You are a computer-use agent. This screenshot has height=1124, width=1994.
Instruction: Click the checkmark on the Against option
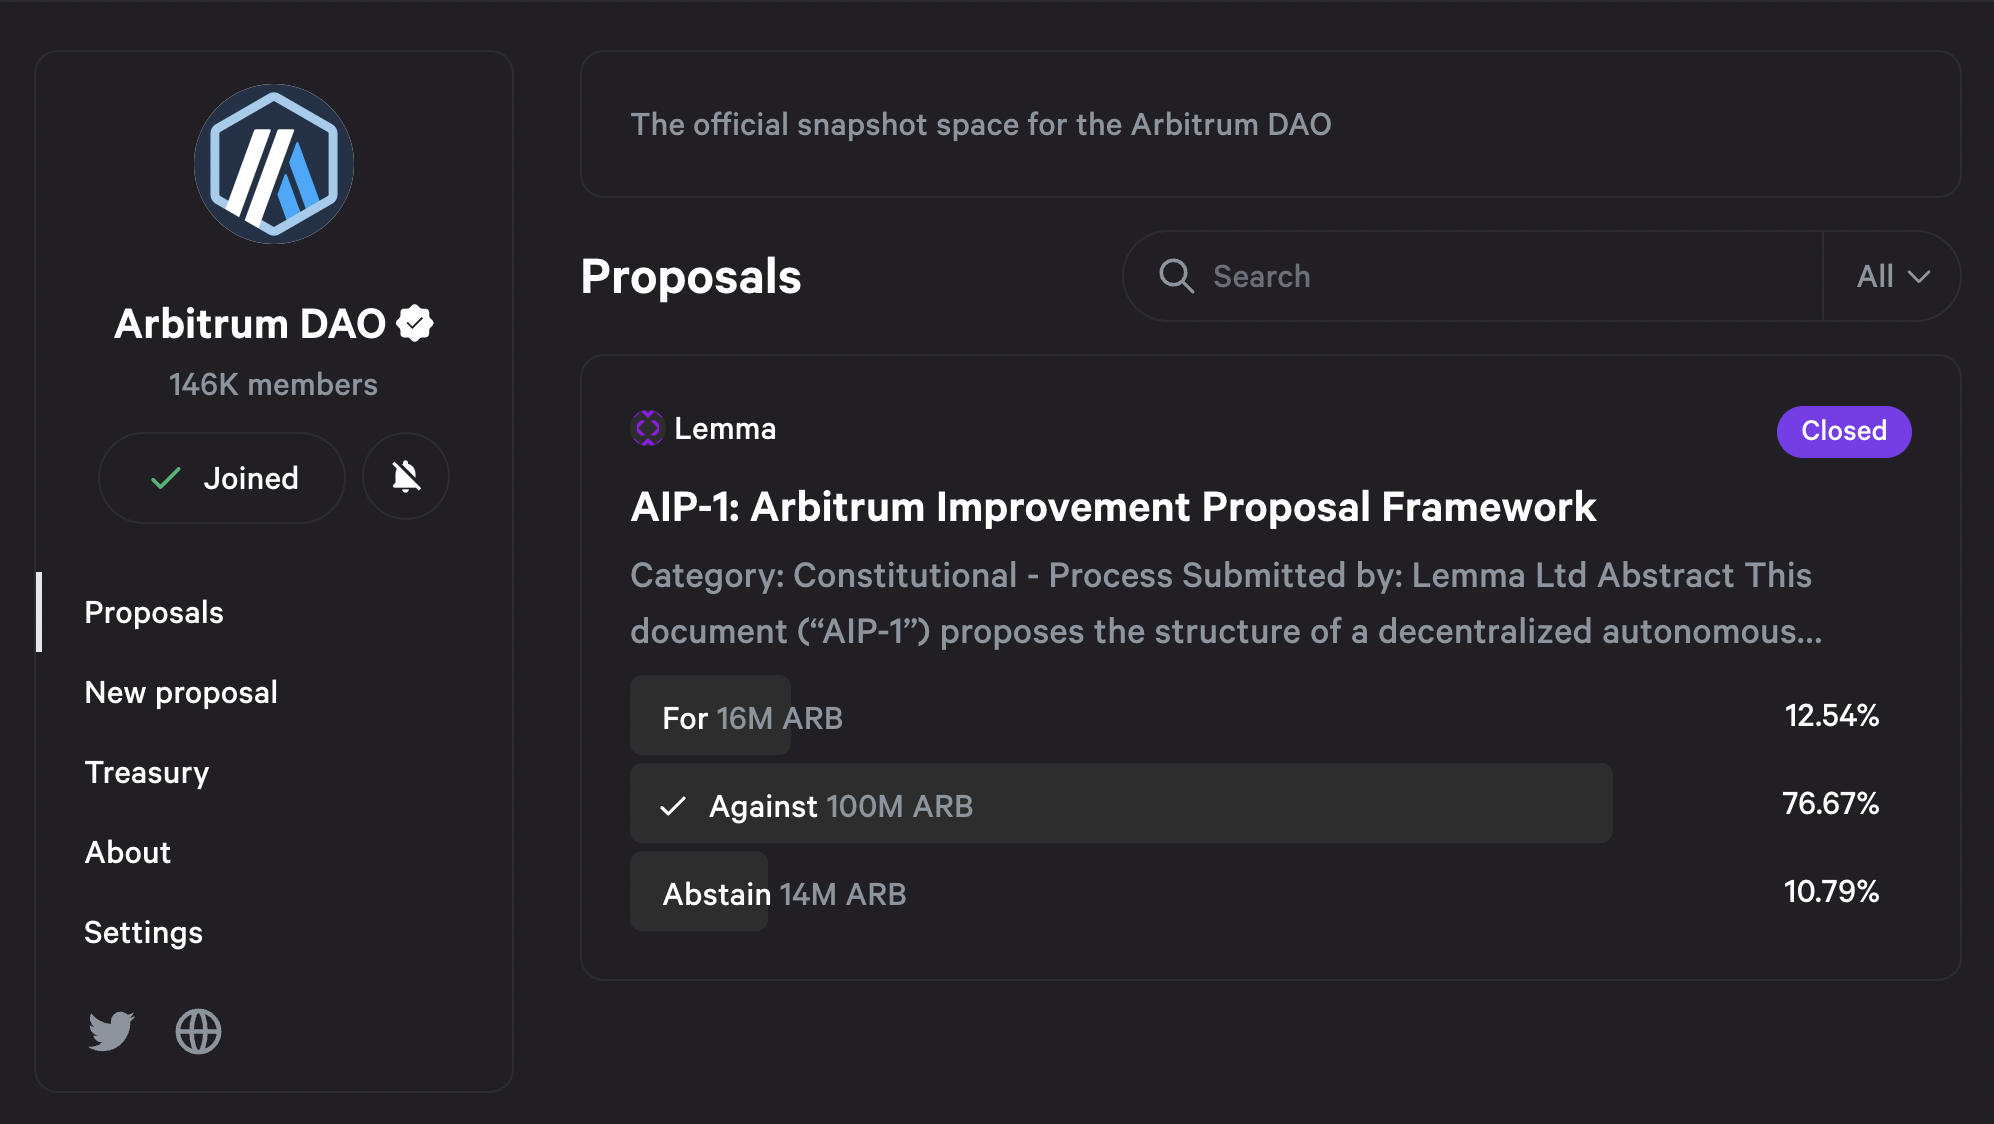673,806
